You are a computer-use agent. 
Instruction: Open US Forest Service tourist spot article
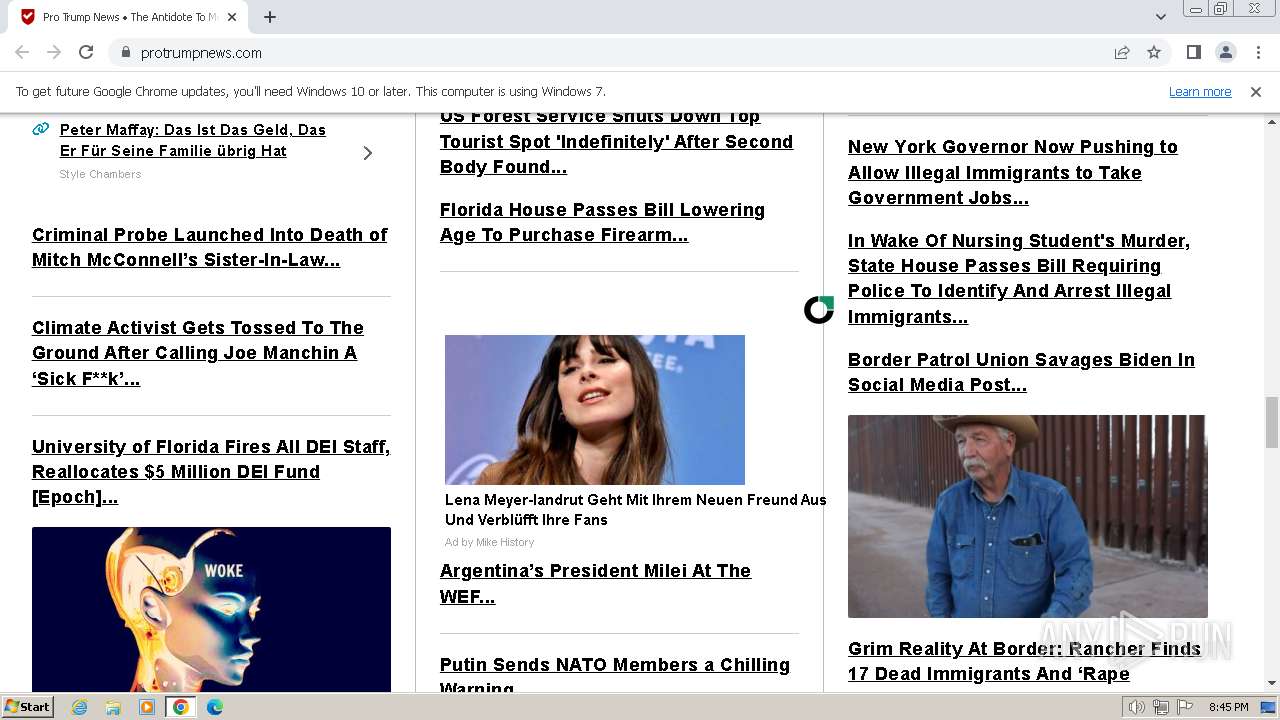click(x=616, y=142)
